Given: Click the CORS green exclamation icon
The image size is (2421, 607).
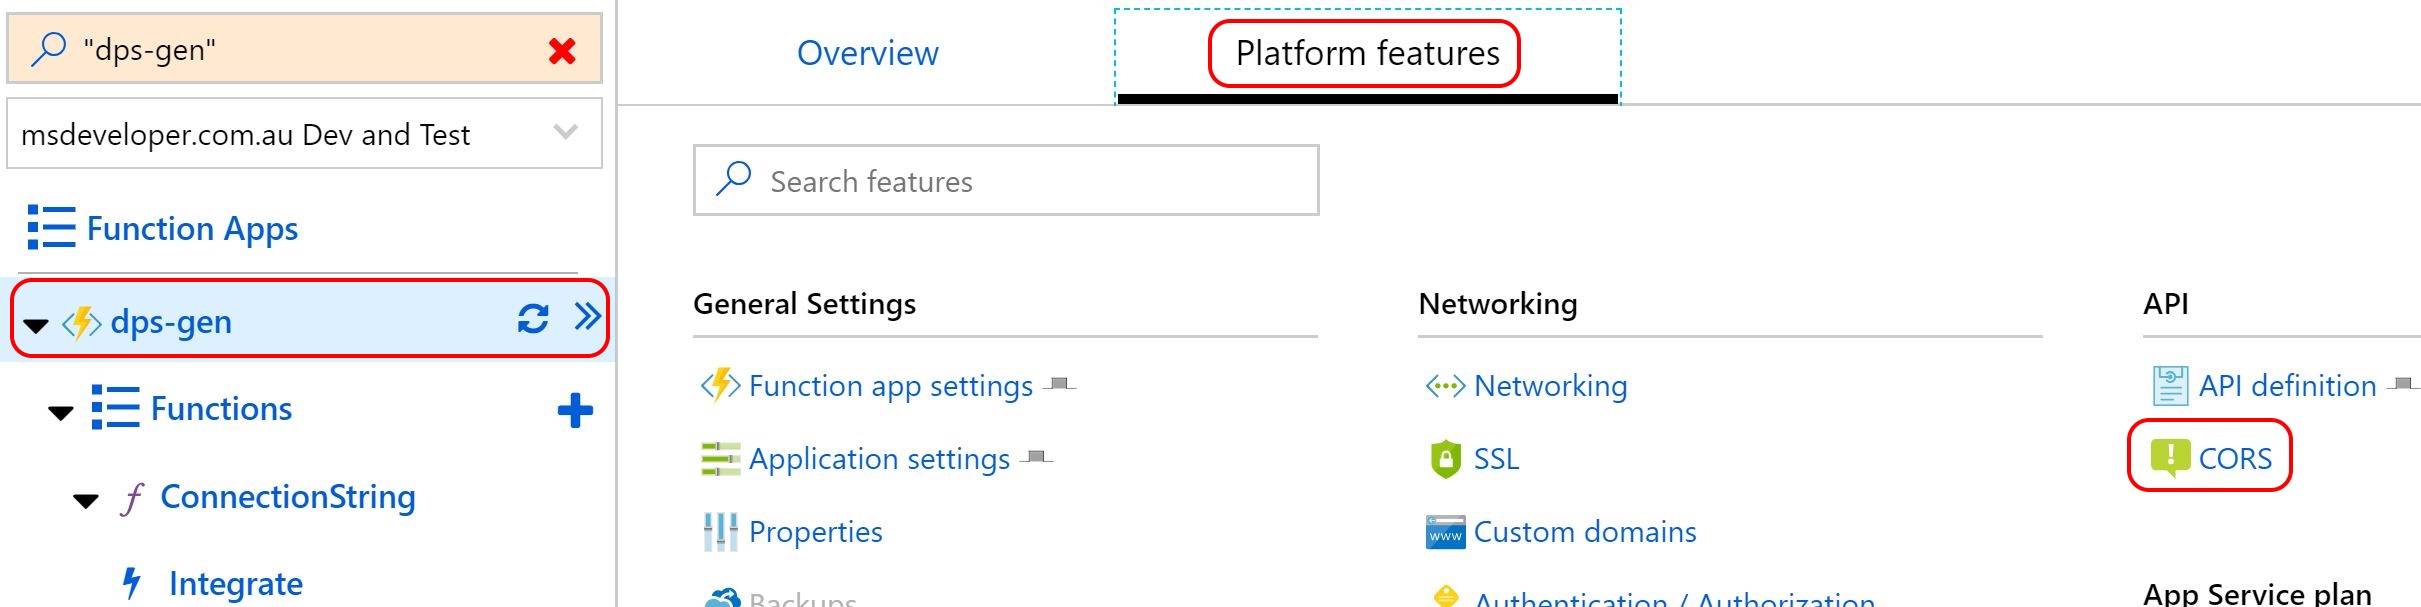Looking at the screenshot, I should [2170, 459].
